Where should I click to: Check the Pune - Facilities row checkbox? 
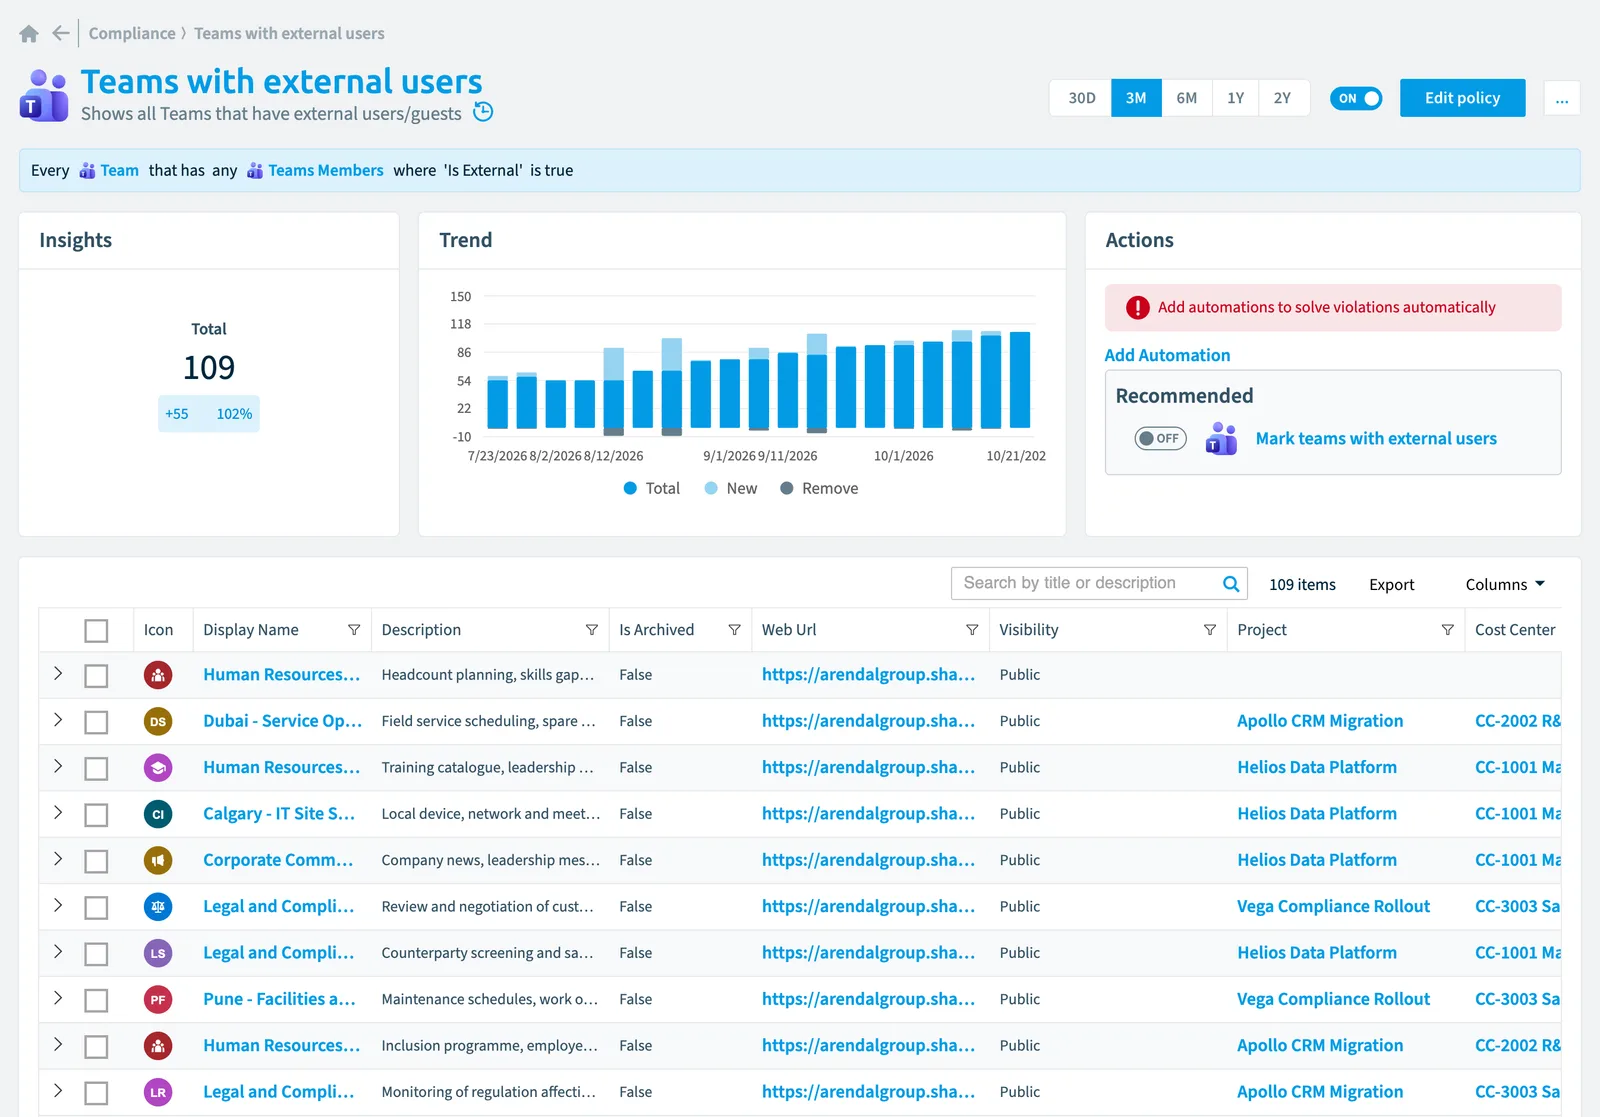(x=96, y=1000)
